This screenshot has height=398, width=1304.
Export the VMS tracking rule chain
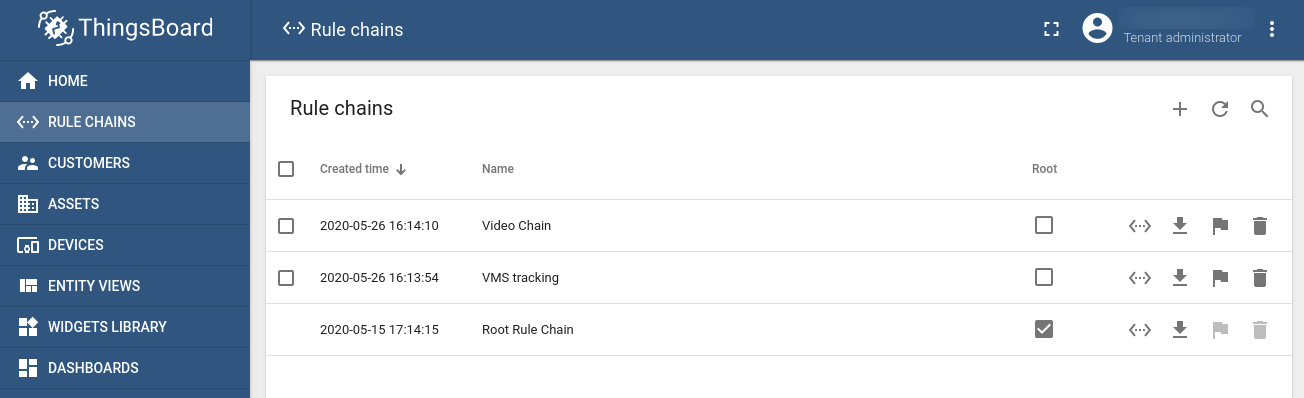pyautogui.click(x=1180, y=278)
